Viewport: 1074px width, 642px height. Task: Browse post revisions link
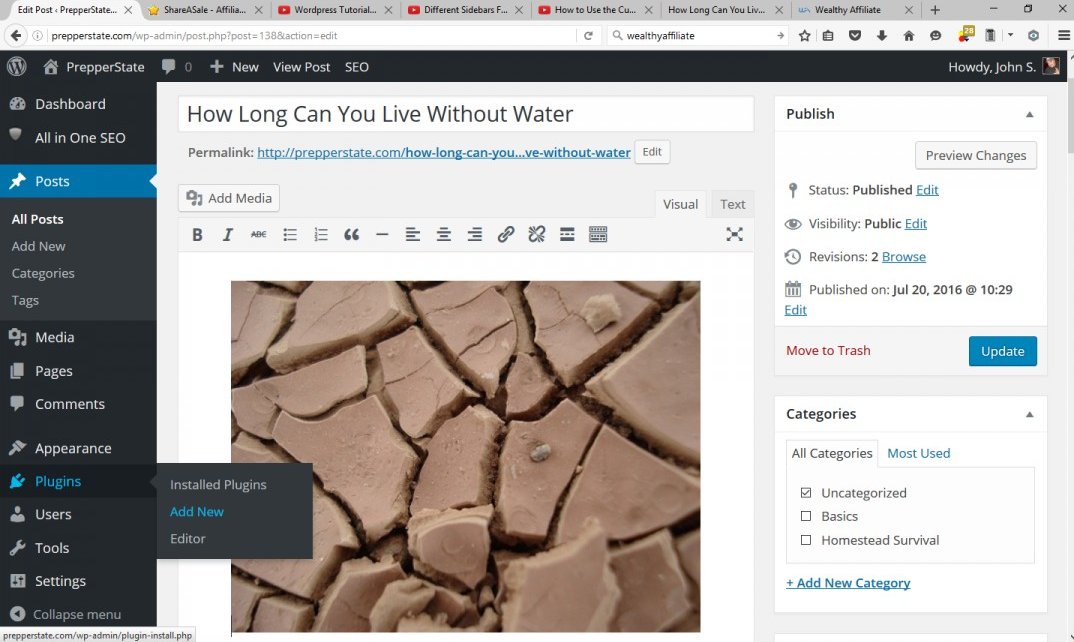903,257
